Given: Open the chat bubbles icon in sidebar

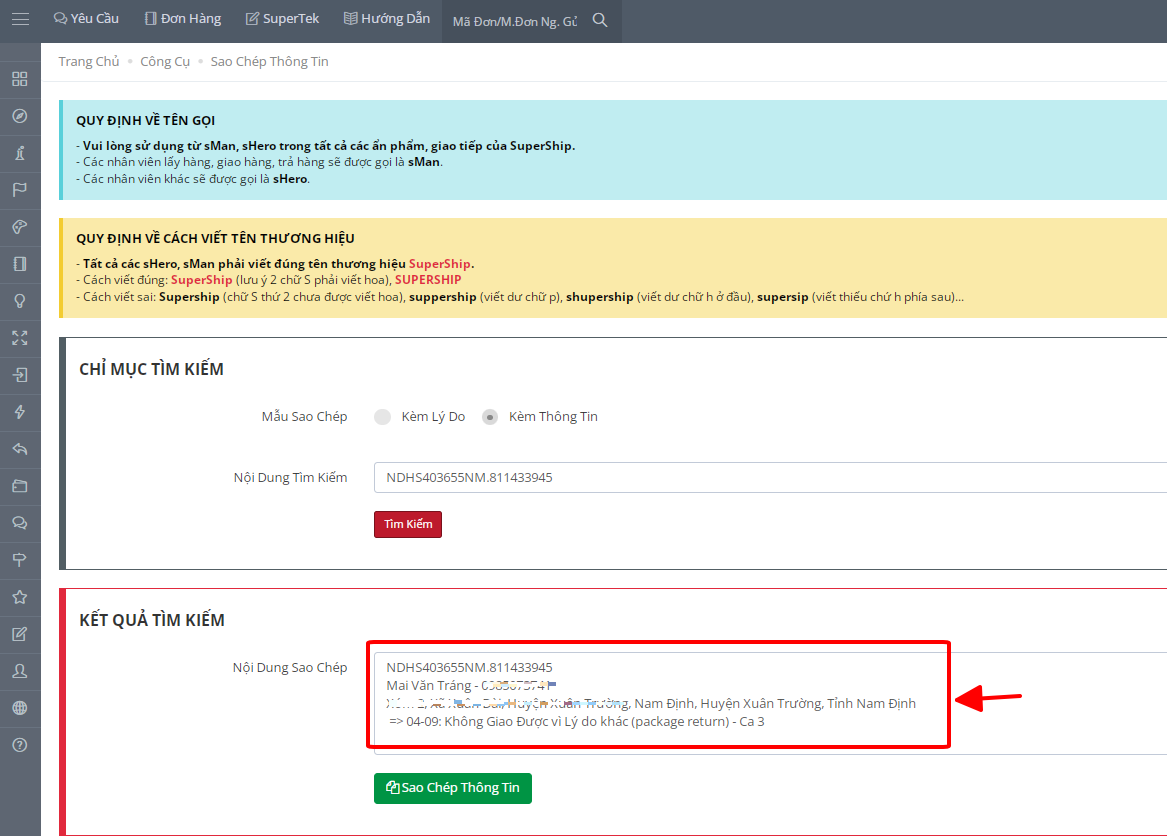Looking at the screenshot, I should click(20, 523).
